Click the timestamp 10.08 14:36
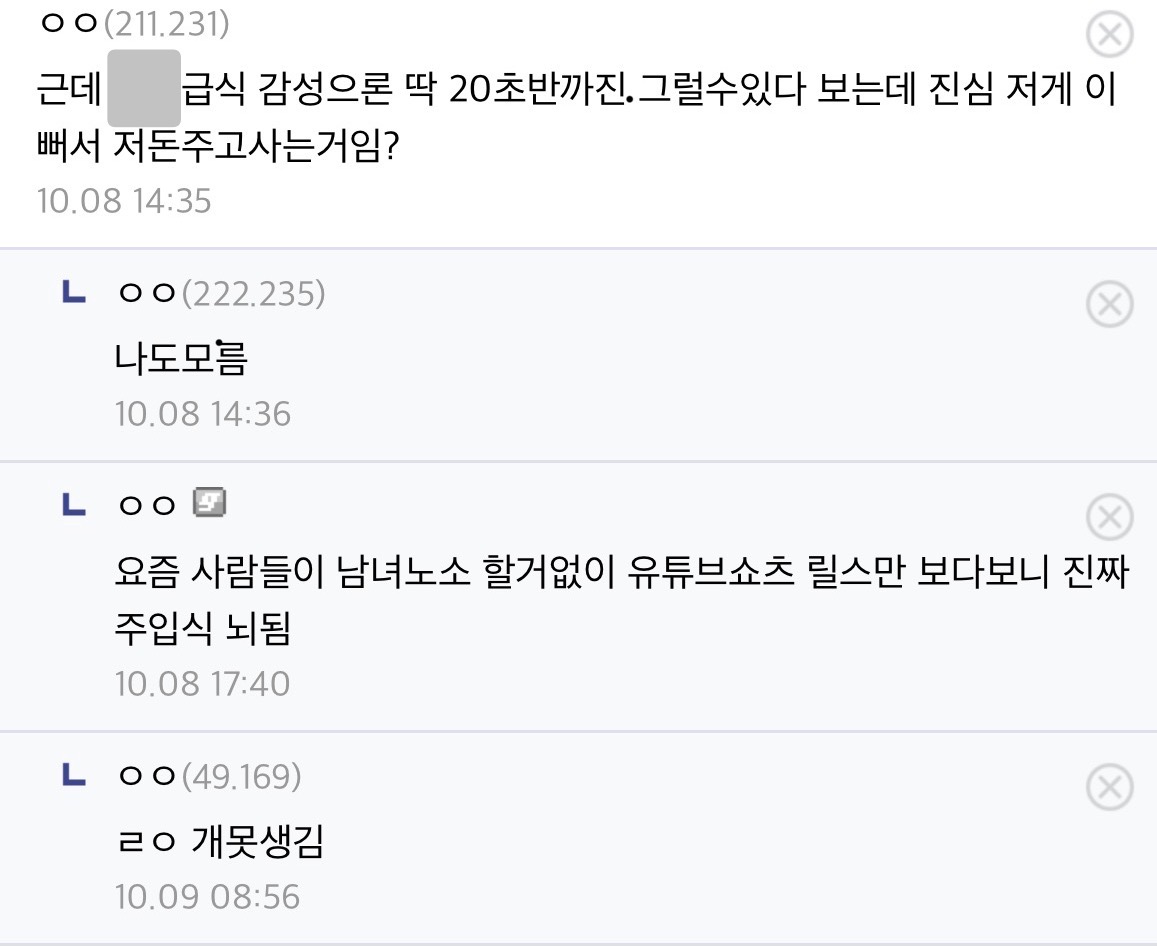Viewport: 1157px width, 946px height. 203,413
